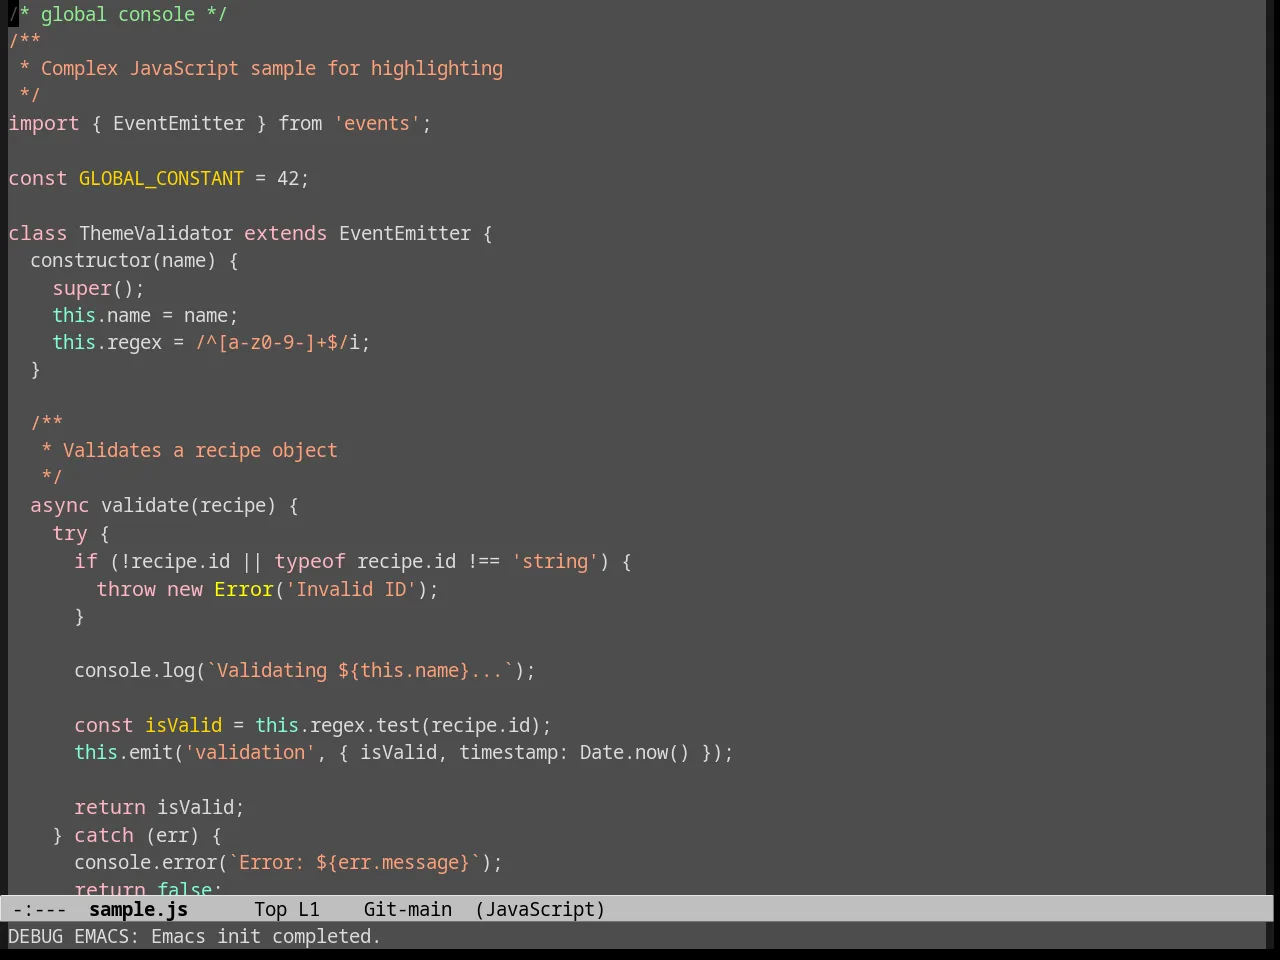Click the template string 'Validating ${this.name}...'
Image resolution: width=1280 pixels, height=960 pixels.
click(x=360, y=670)
